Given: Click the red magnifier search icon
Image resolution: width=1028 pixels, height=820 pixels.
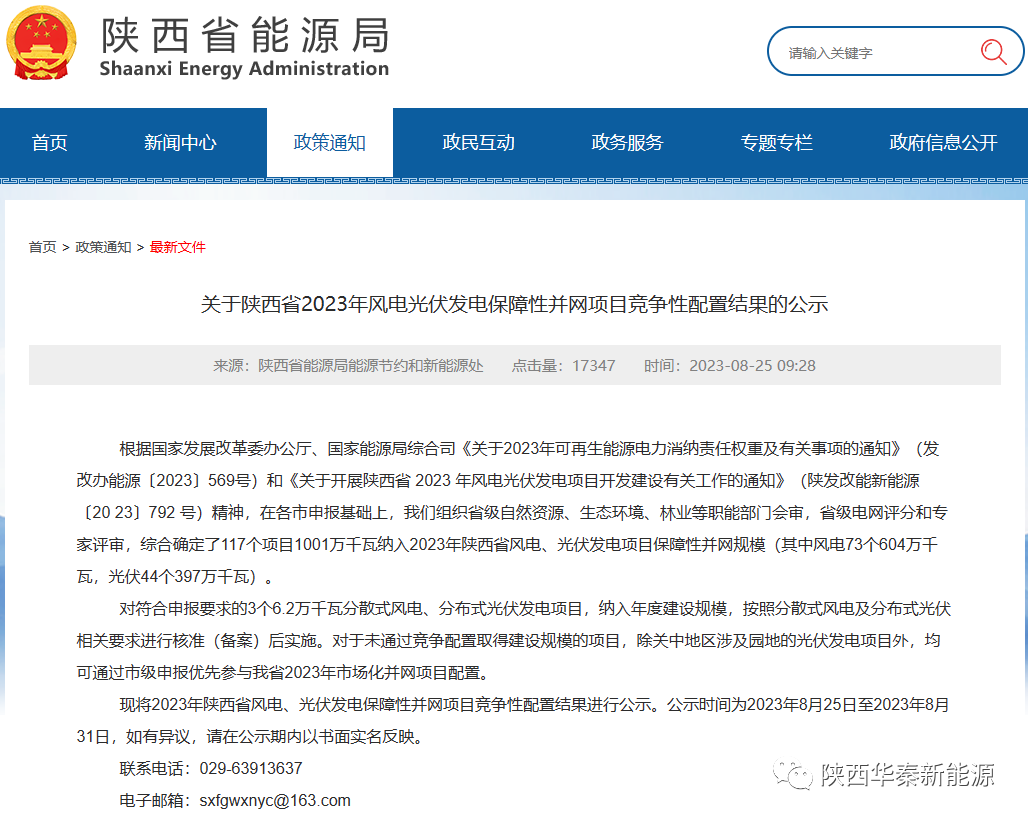Looking at the screenshot, I should pyautogui.click(x=993, y=52).
